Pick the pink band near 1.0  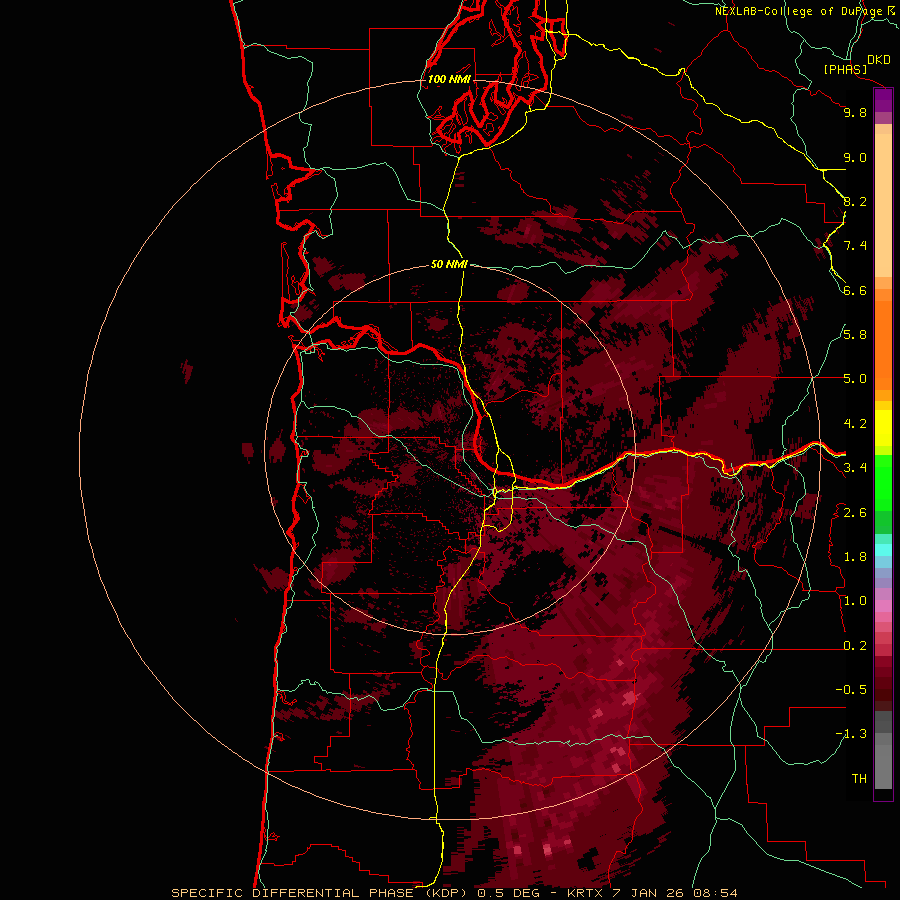point(883,606)
